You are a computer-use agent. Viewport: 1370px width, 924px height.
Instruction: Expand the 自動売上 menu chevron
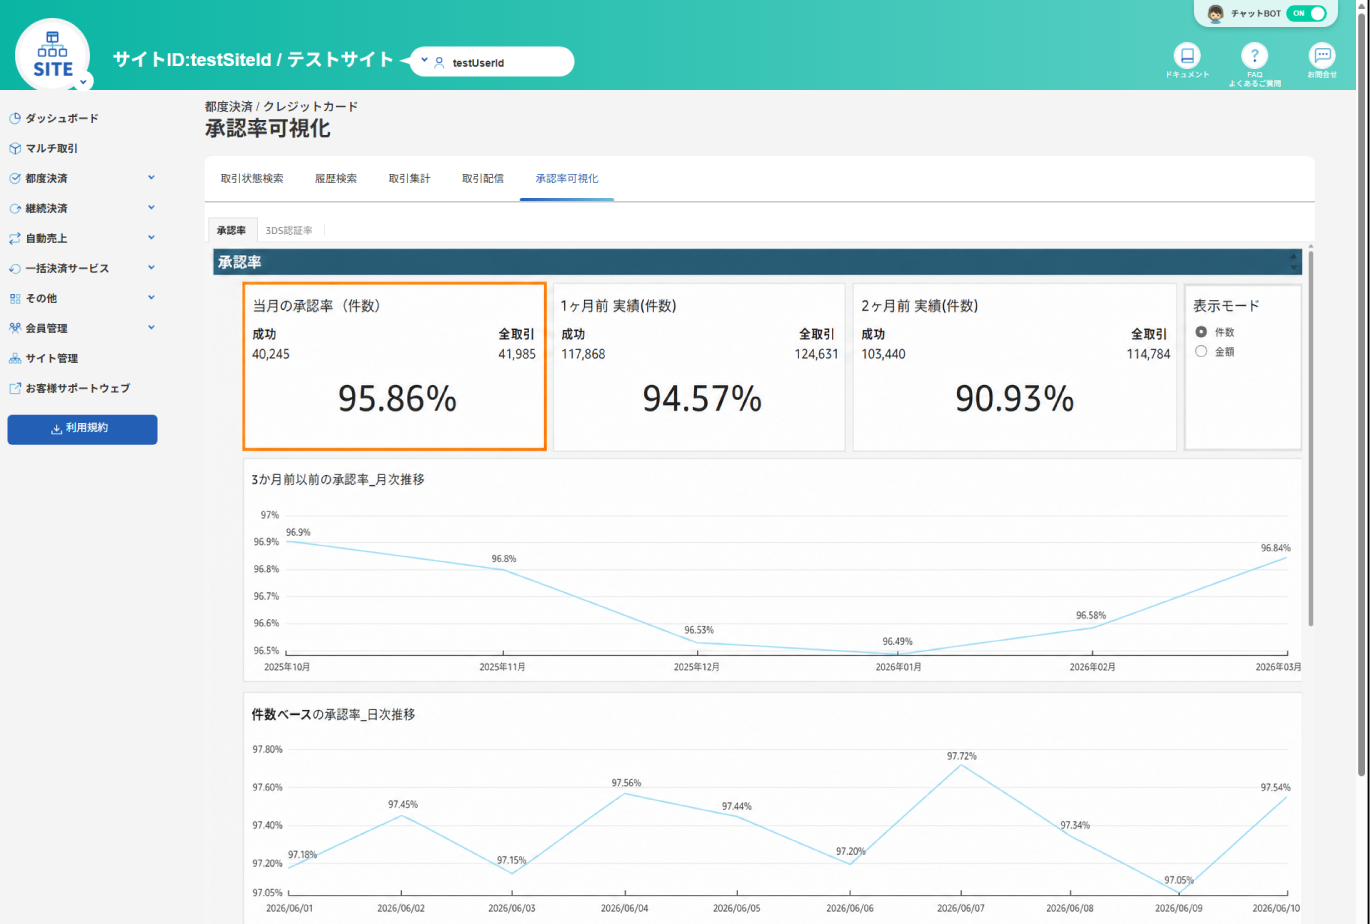151,238
